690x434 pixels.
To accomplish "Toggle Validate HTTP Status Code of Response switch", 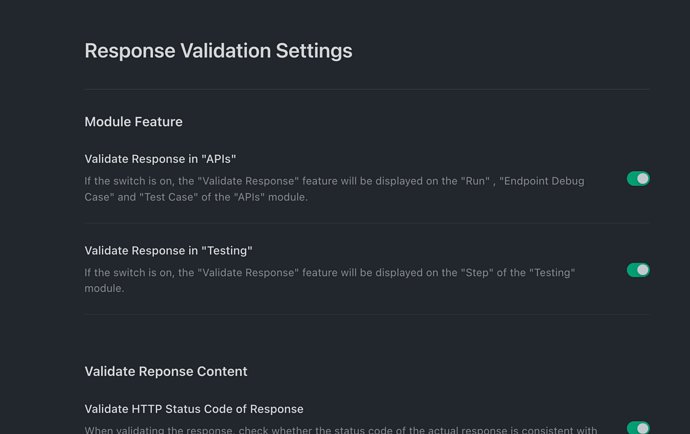I will click(x=638, y=428).
